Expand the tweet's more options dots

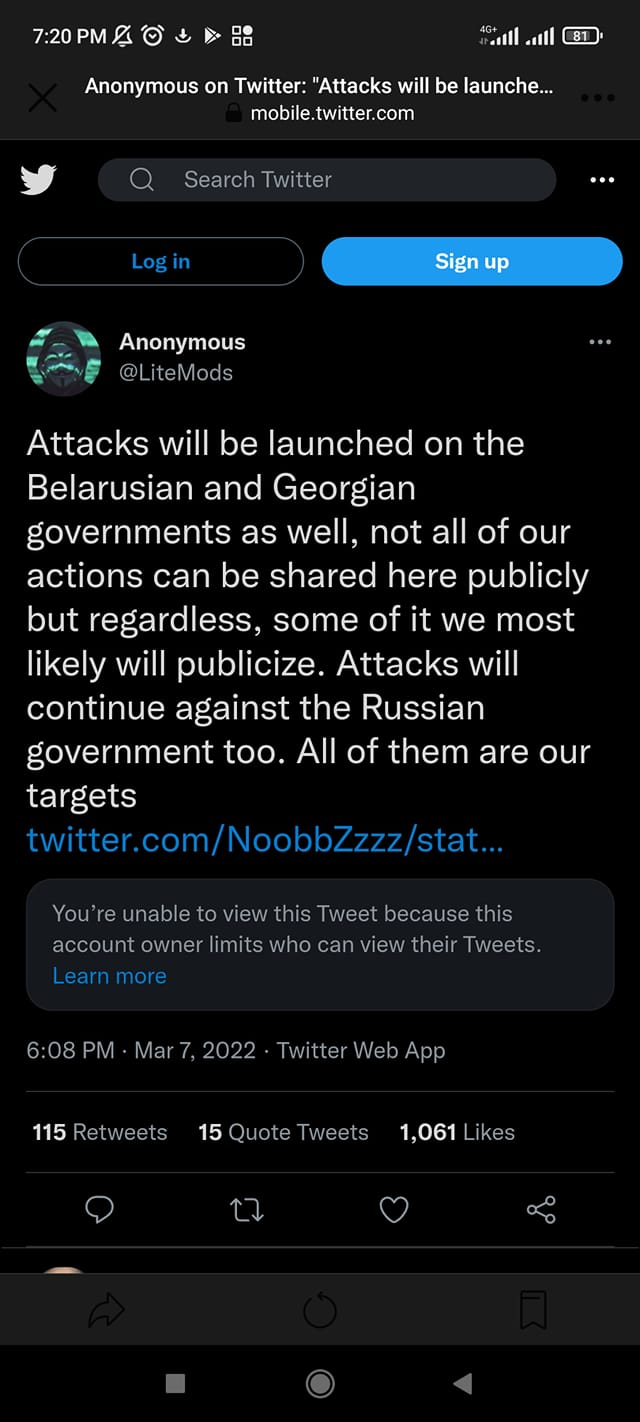coord(600,342)
